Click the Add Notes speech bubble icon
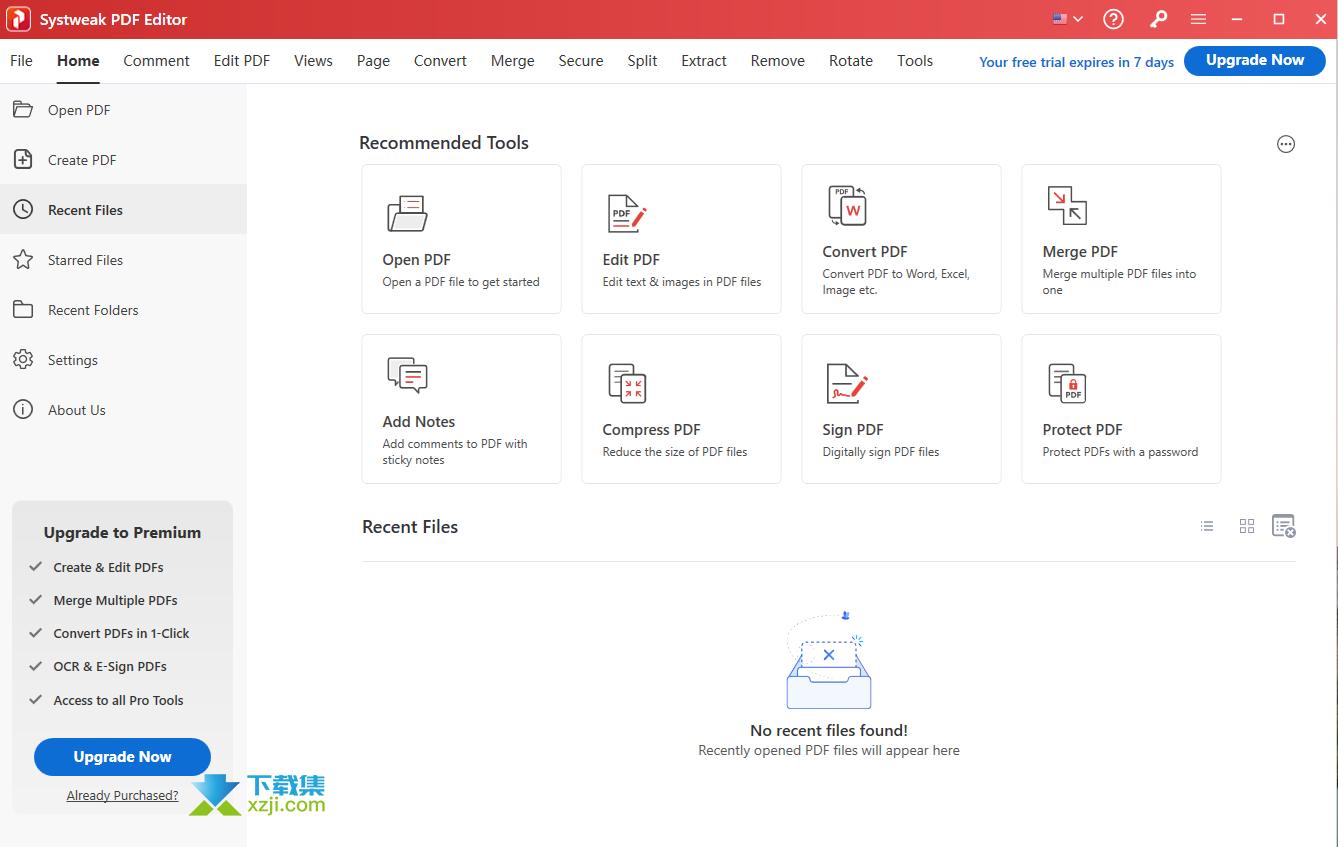The image size is (1338, 847). pyautogui.click(x=407, y=375)
